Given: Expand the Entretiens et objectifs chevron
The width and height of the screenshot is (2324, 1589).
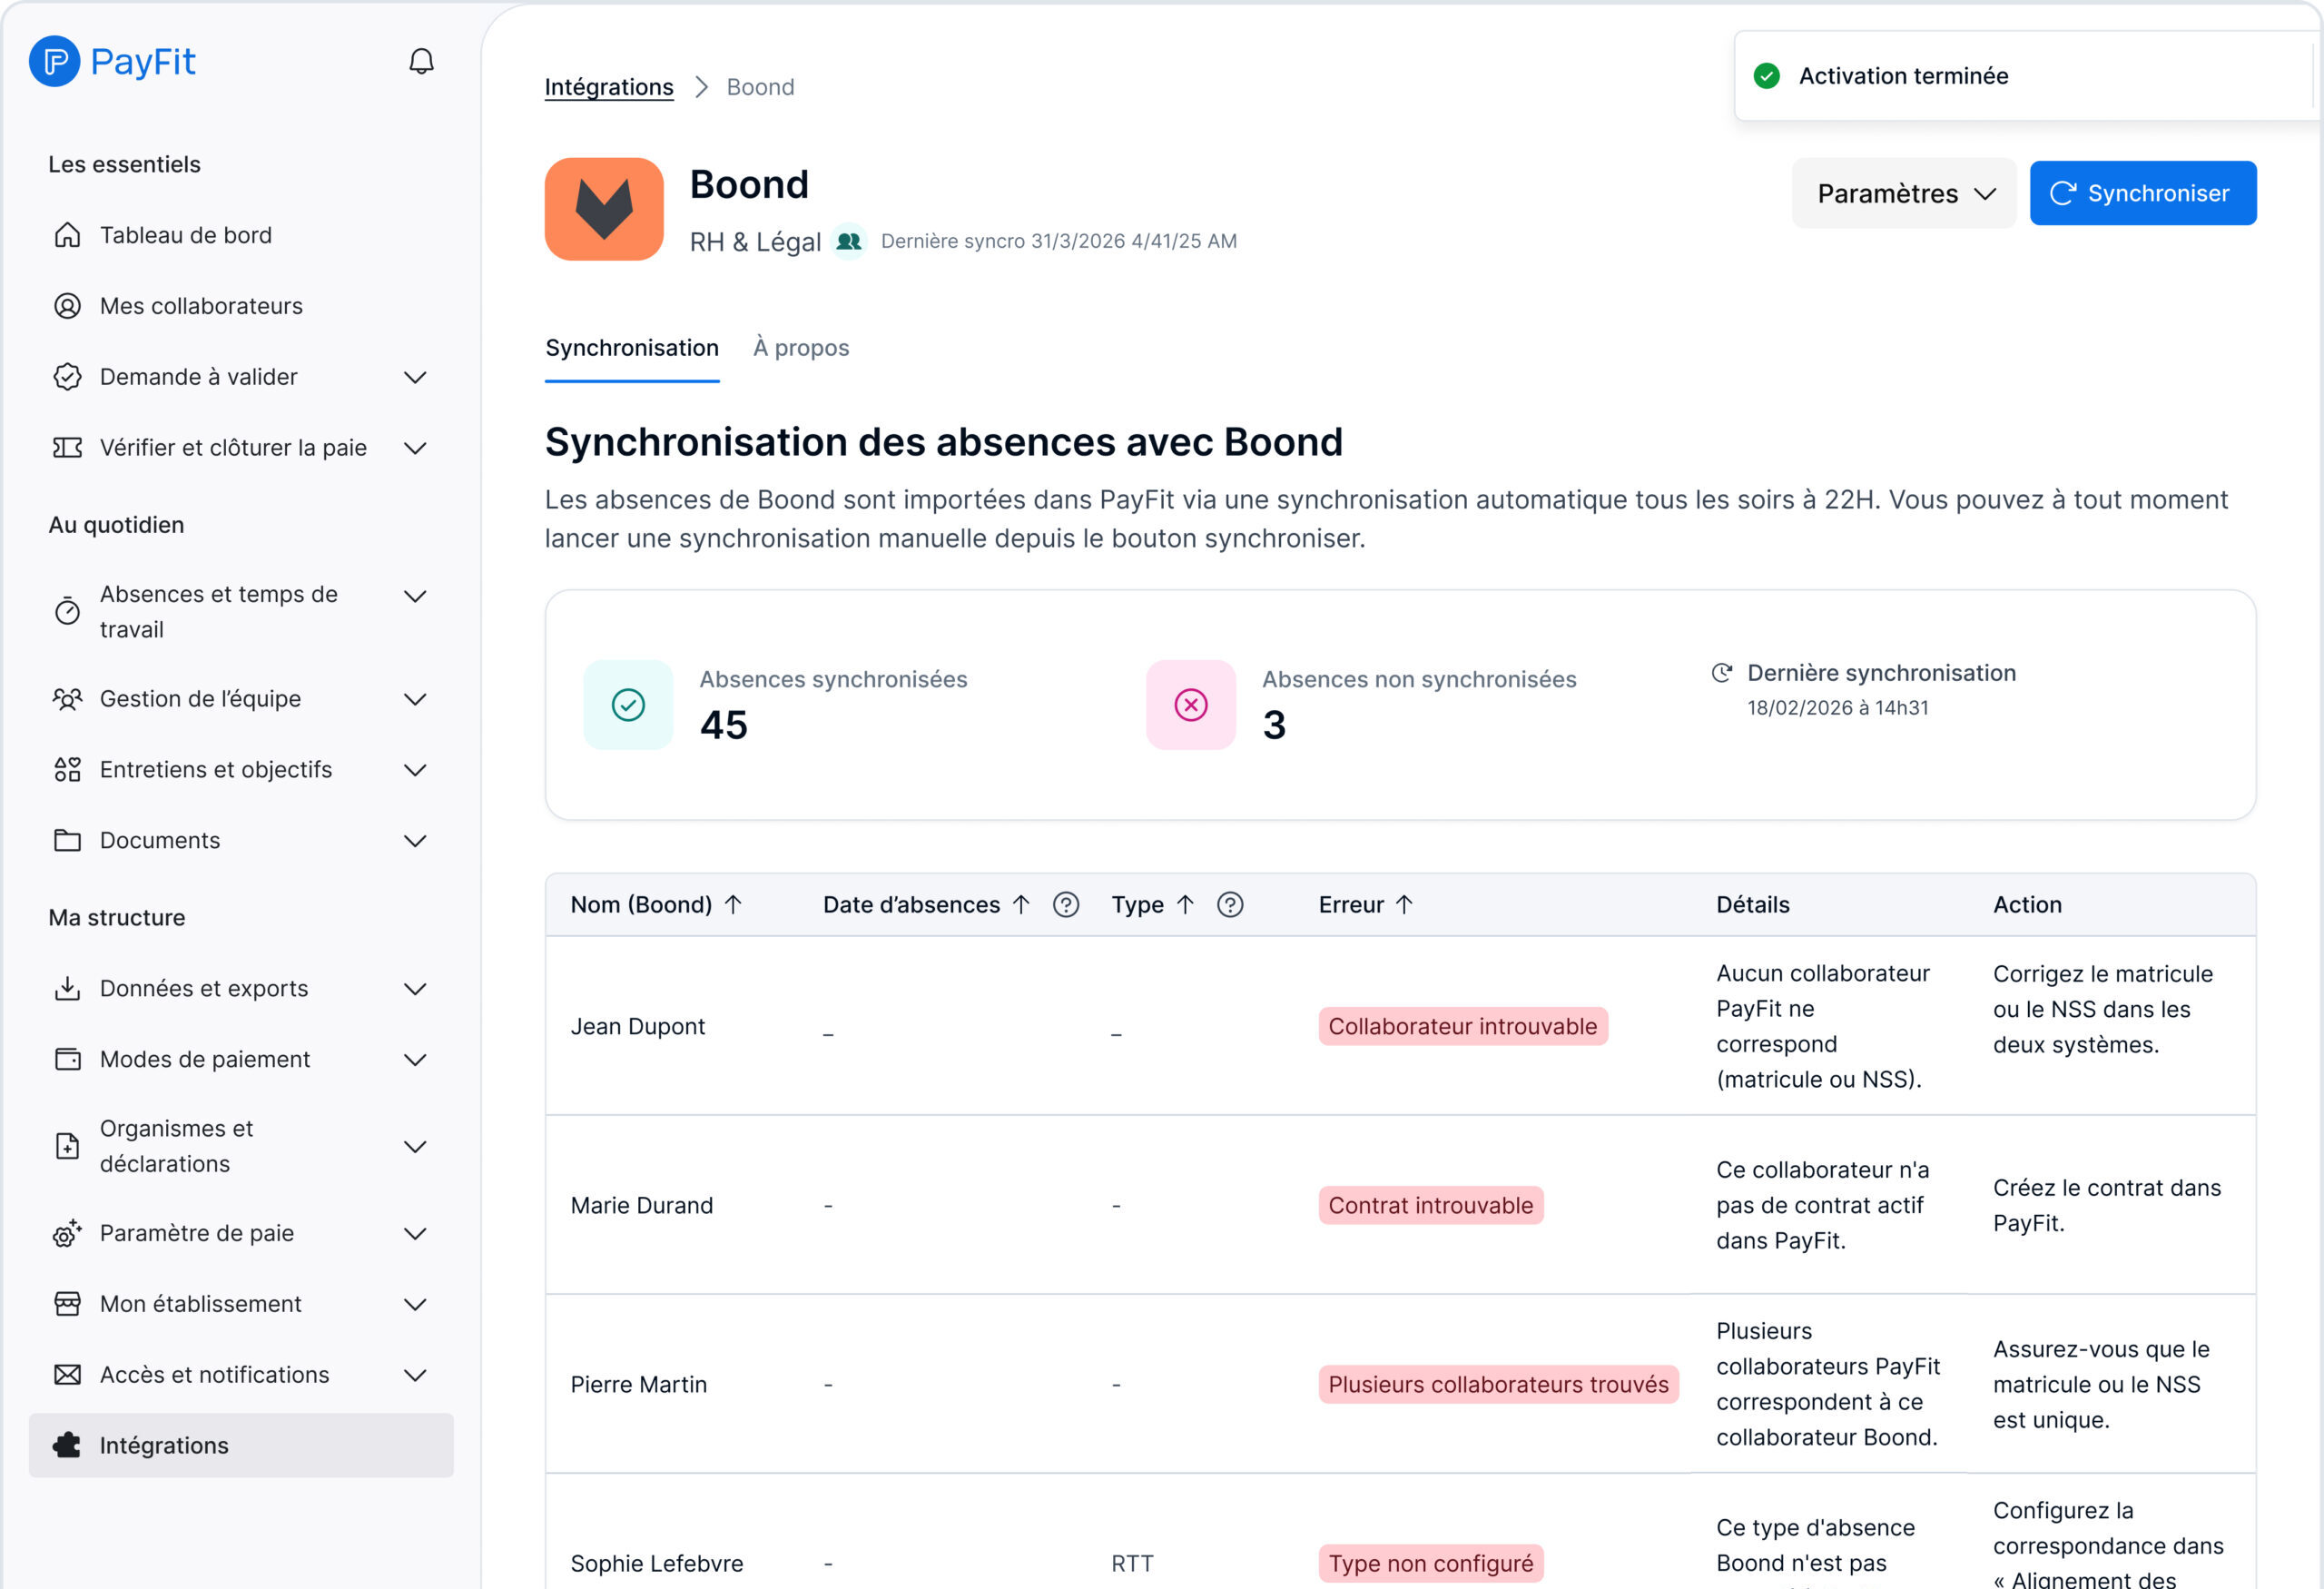Looking at the screenshot, I should click(415, 770).
